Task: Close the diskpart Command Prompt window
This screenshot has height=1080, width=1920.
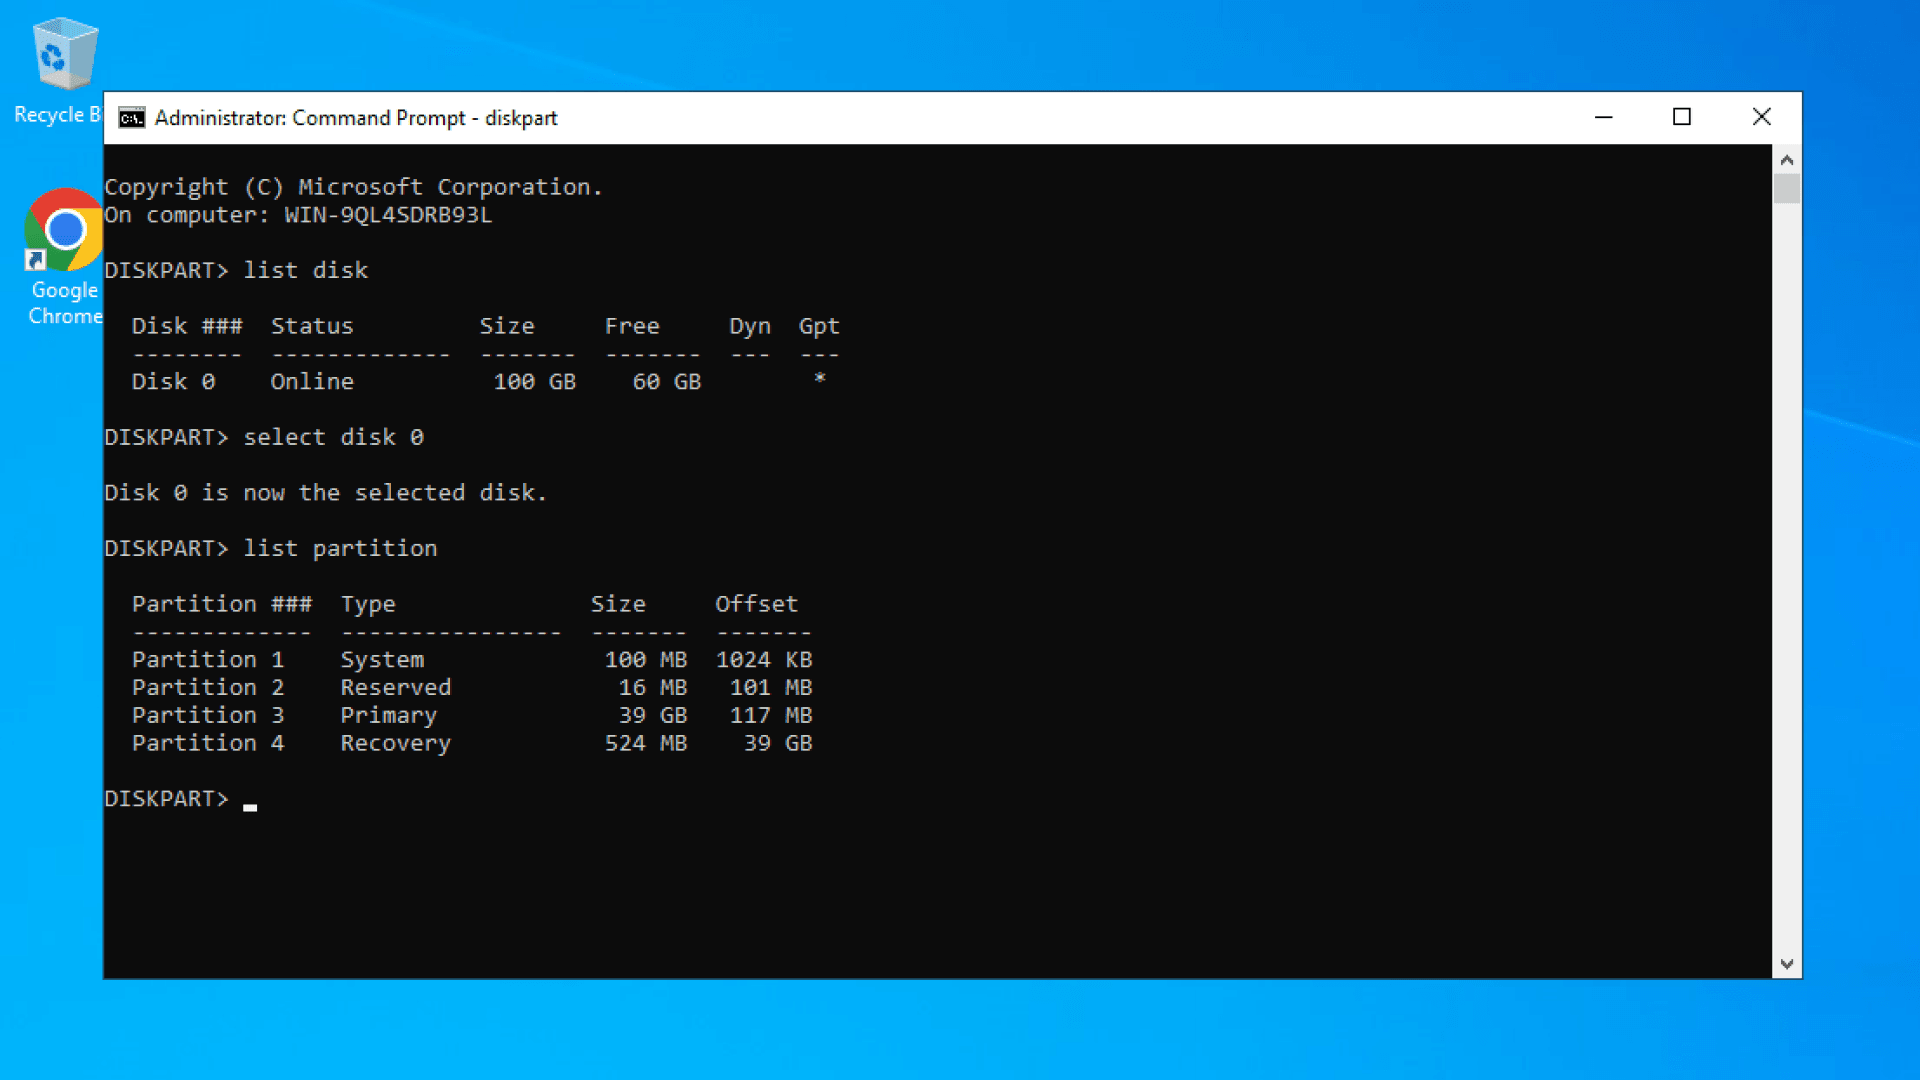Action: pos(1762,117)
